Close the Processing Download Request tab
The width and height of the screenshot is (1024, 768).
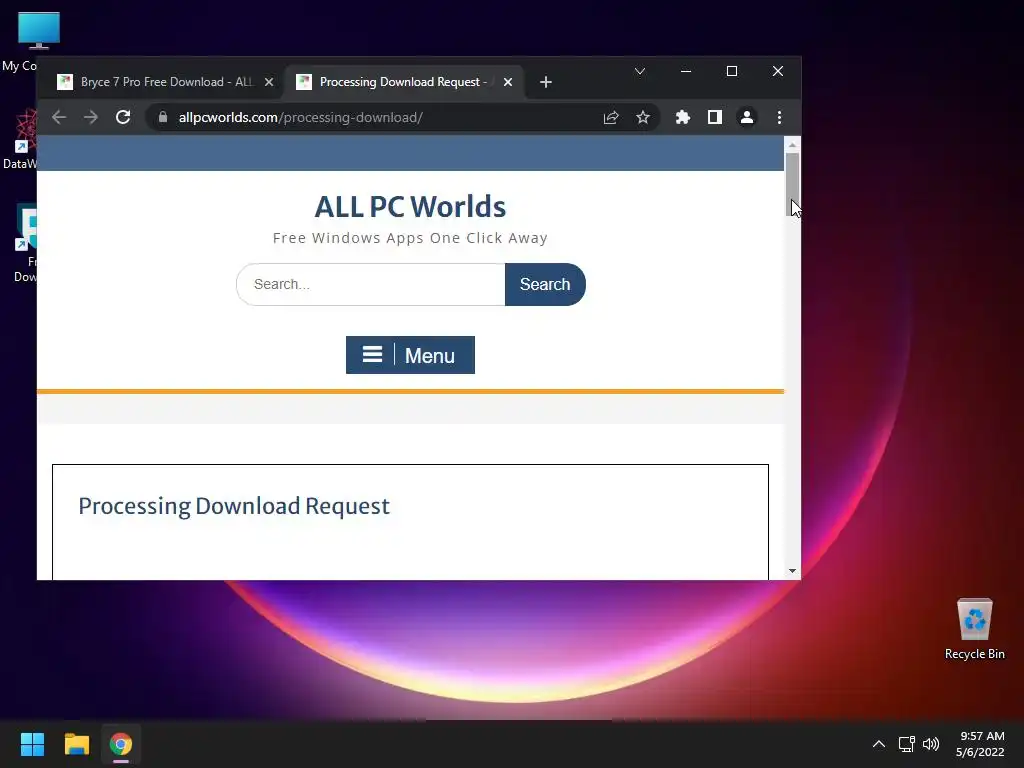508,82
